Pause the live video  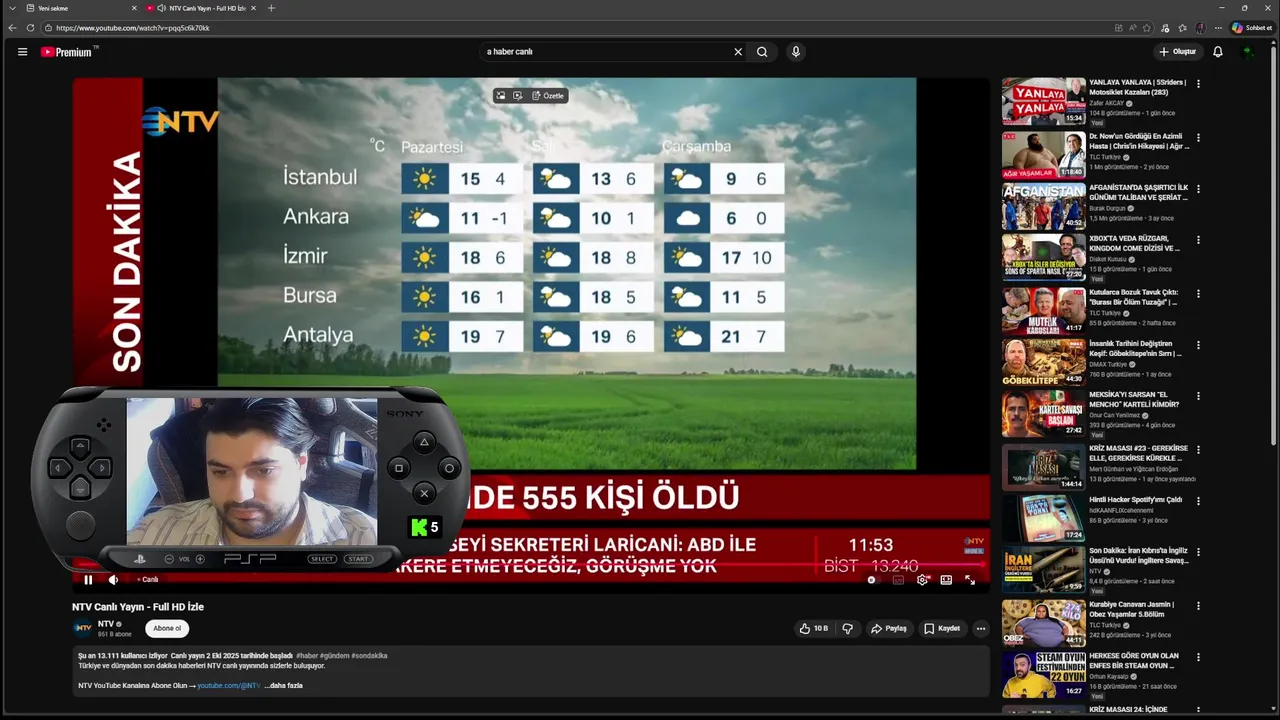88,580
